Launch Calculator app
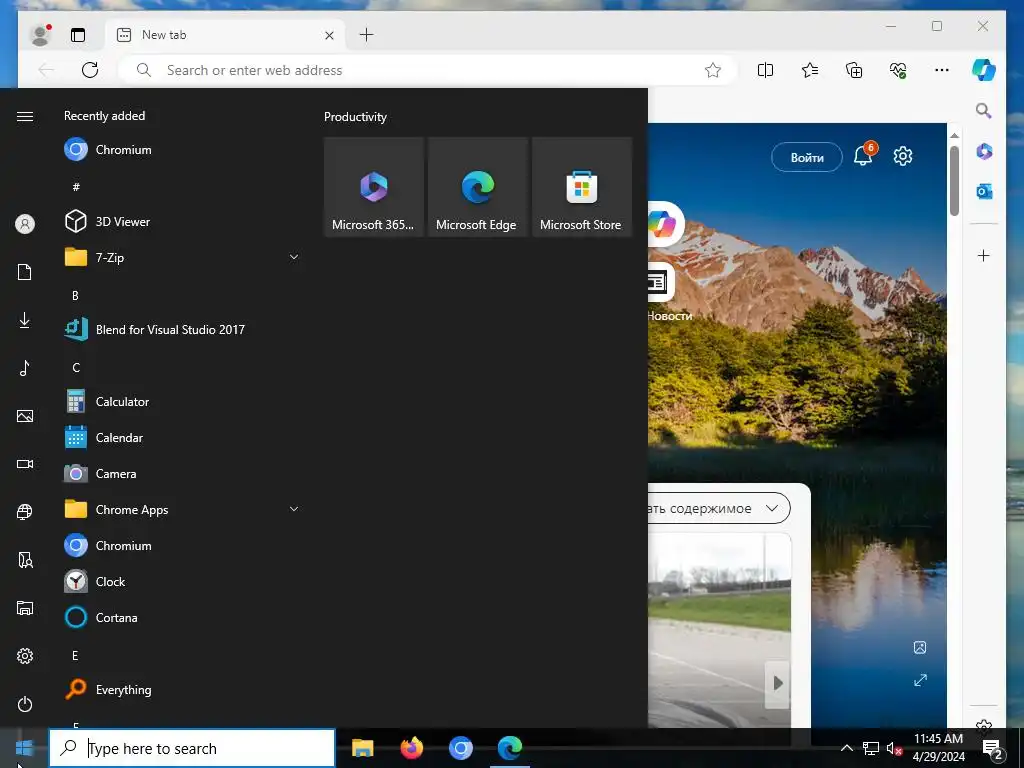1024x768 pixels. click(182, 402)
